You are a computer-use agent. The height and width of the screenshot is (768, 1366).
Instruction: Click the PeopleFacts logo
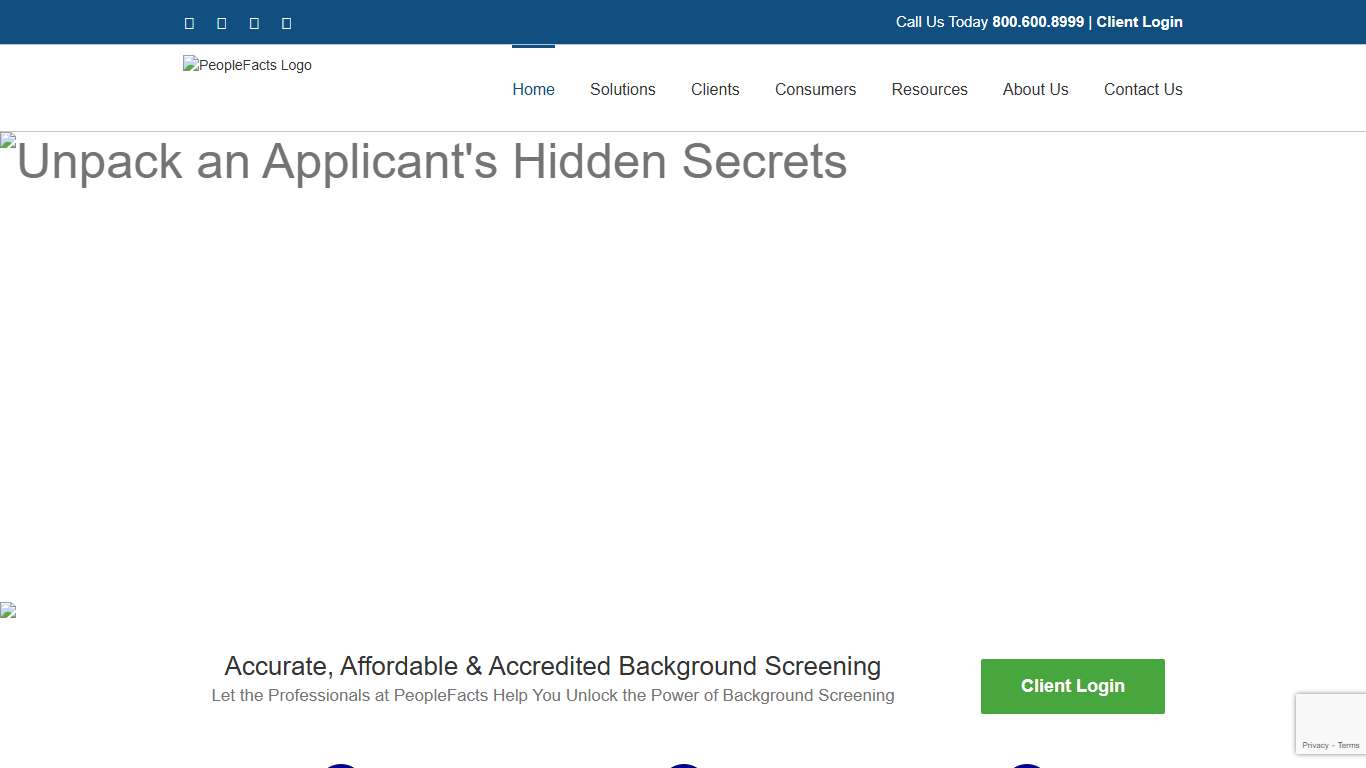246,65
